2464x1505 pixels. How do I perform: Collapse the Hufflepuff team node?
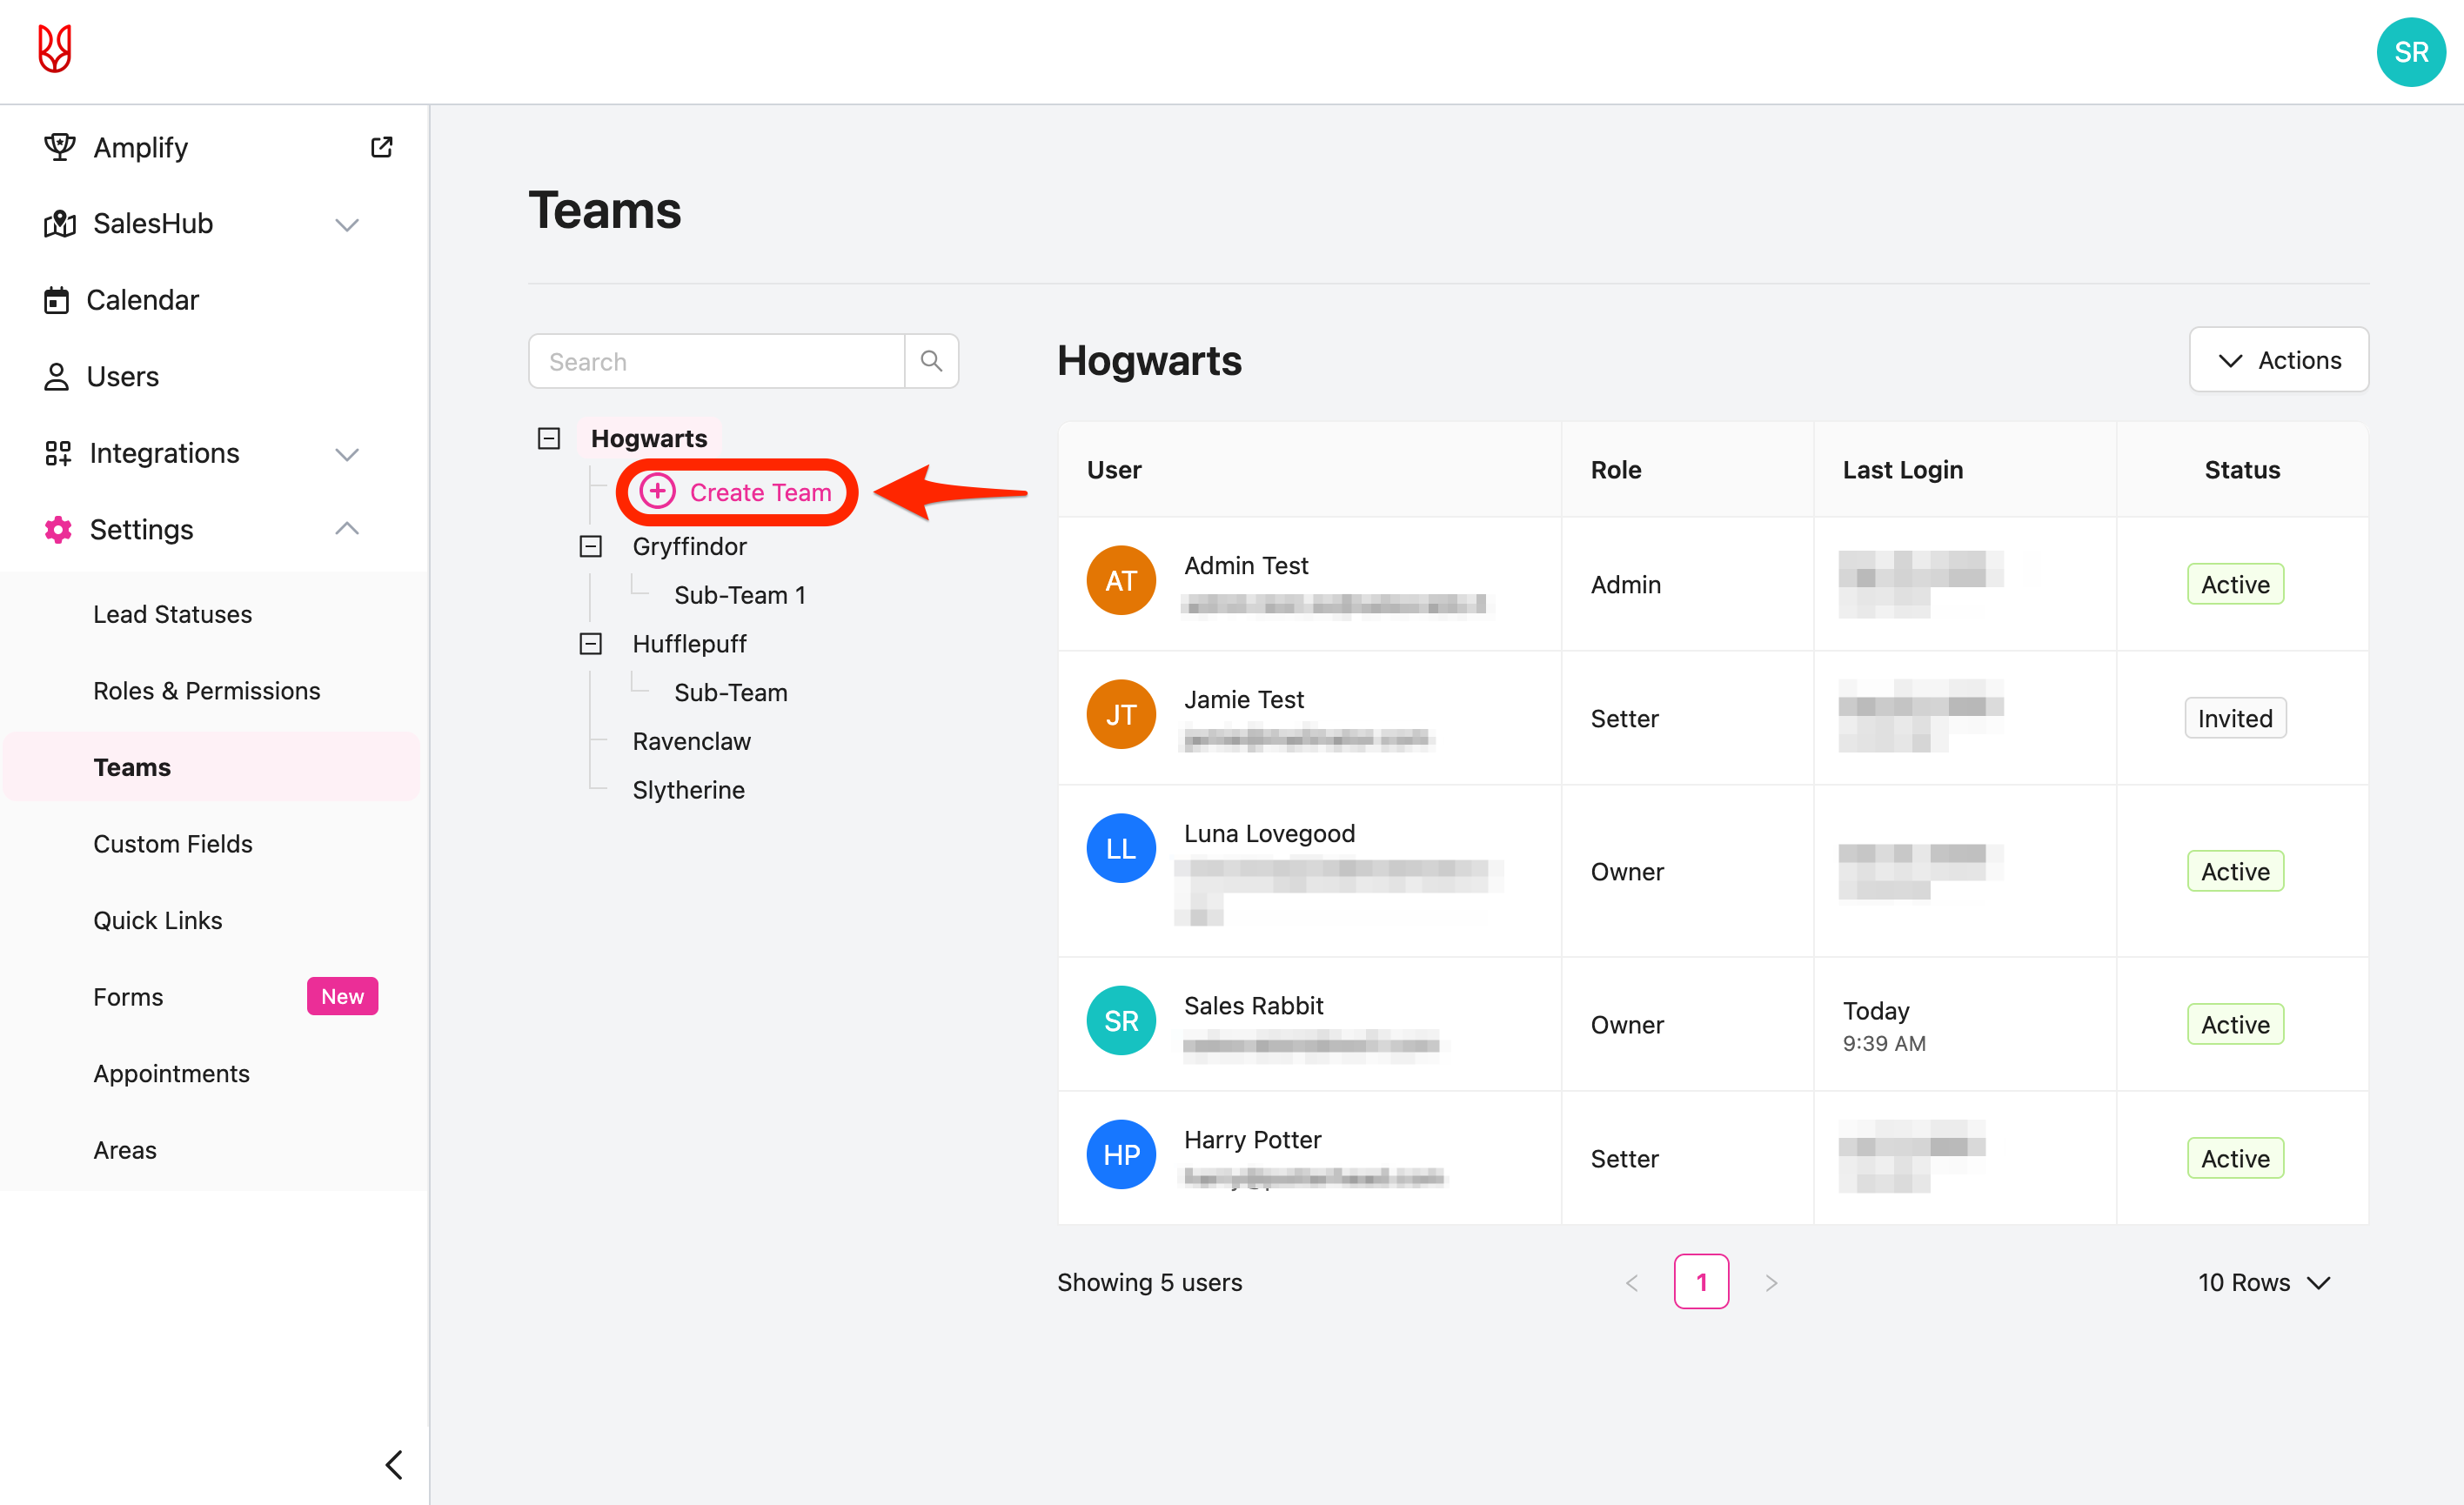591,644
